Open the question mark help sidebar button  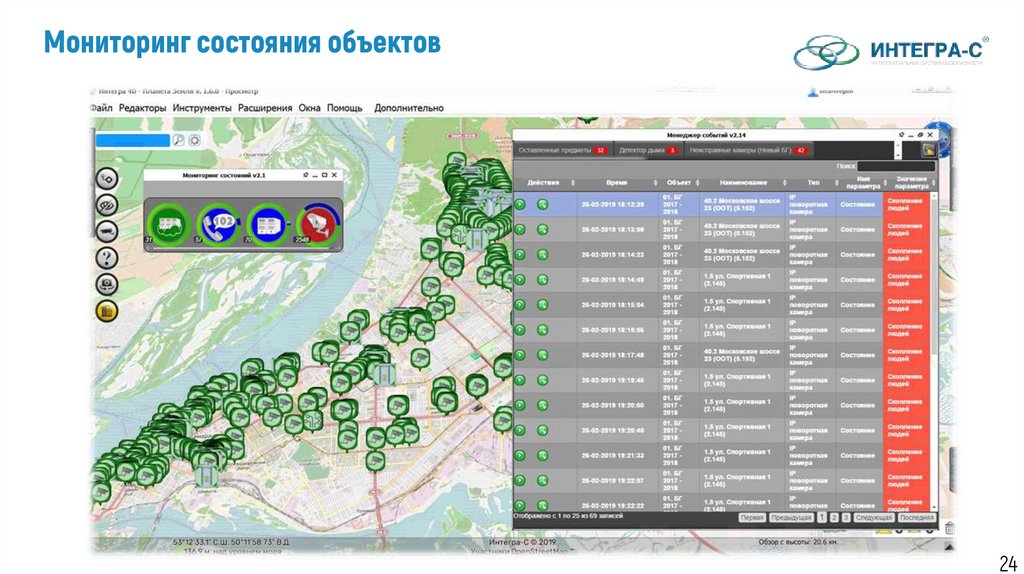point(107,258)
